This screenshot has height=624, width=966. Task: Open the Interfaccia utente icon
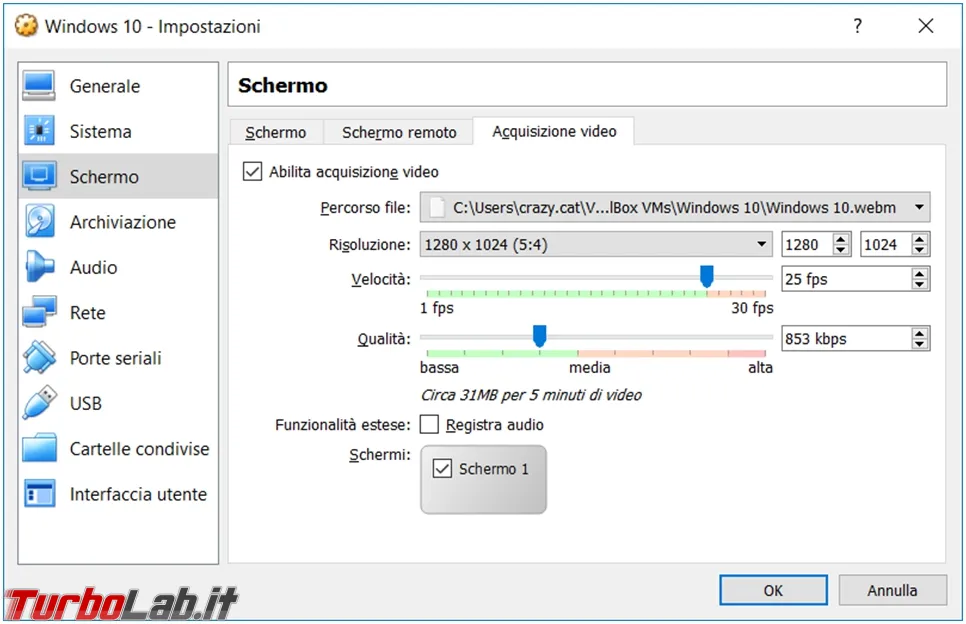(39, 493)
